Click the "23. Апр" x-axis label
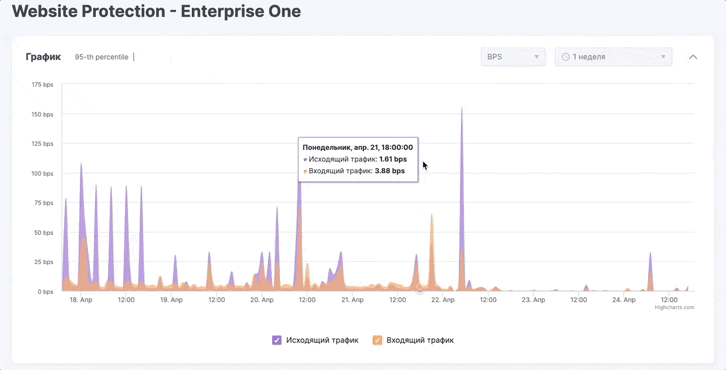The width and height of the screenshot is (726, 370). pos(533,300)
